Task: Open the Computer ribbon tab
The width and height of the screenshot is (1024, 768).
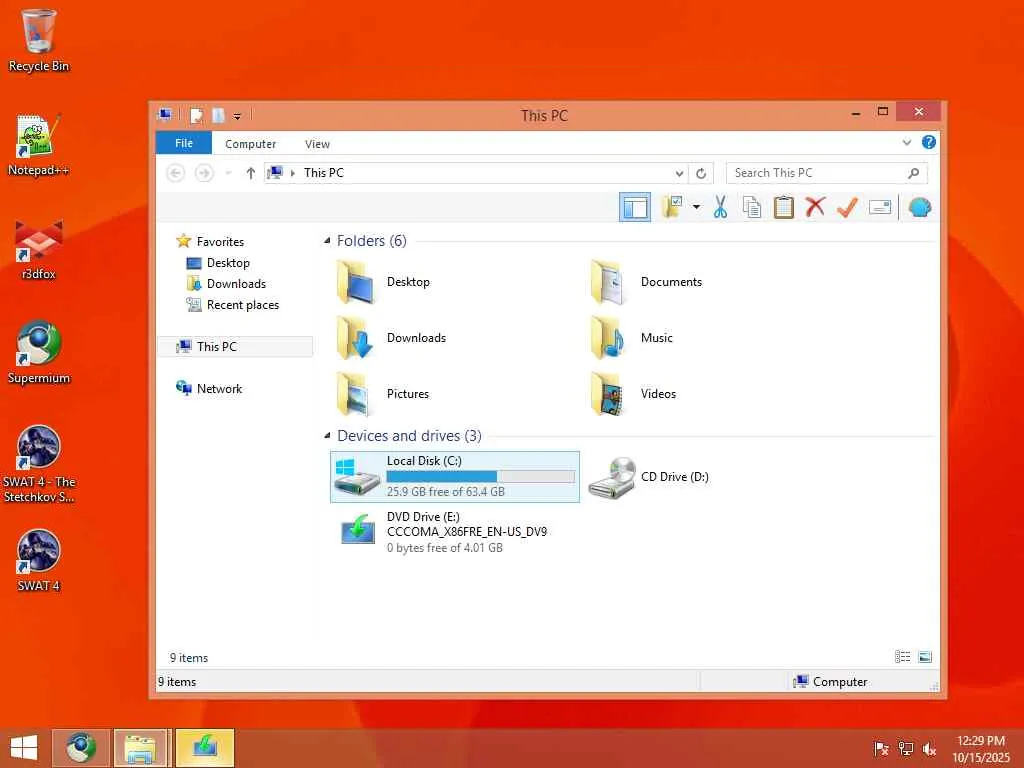Action: click(x=250, y=144)
